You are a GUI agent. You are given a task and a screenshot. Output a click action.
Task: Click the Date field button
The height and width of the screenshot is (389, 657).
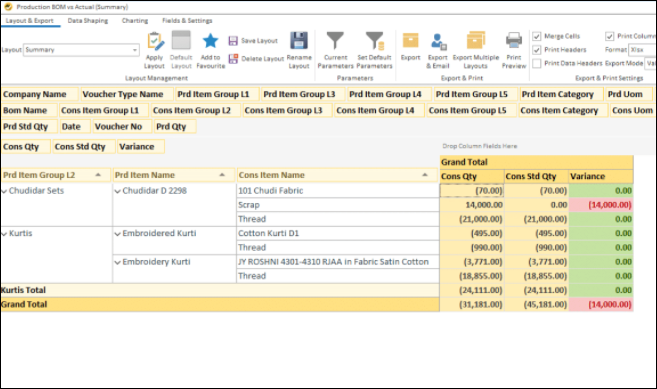point(75,127)
